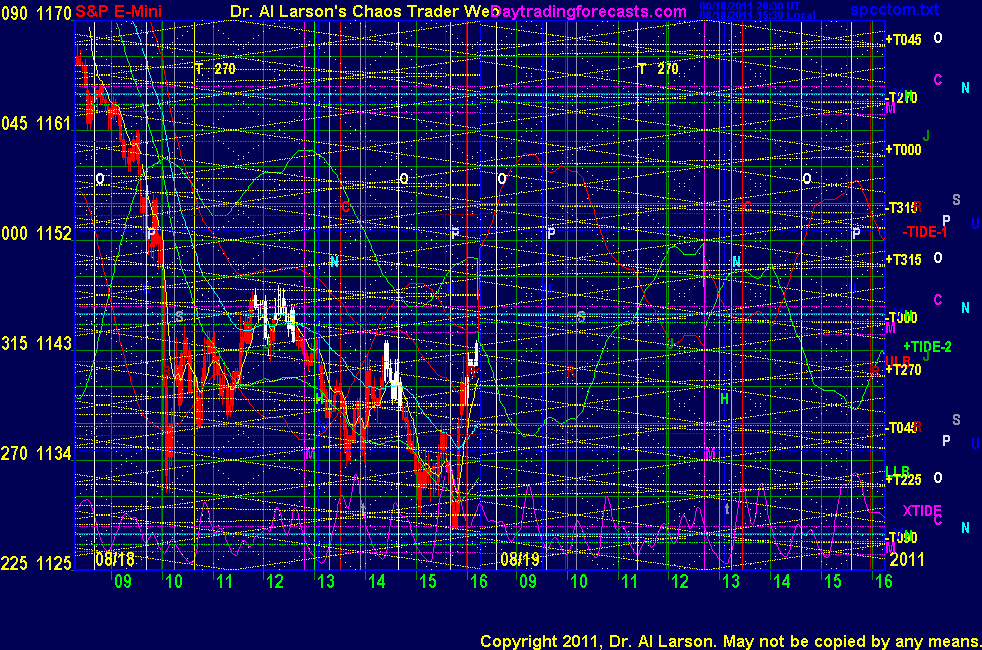Click the "000 1152" price axis label

coord(36,234)
